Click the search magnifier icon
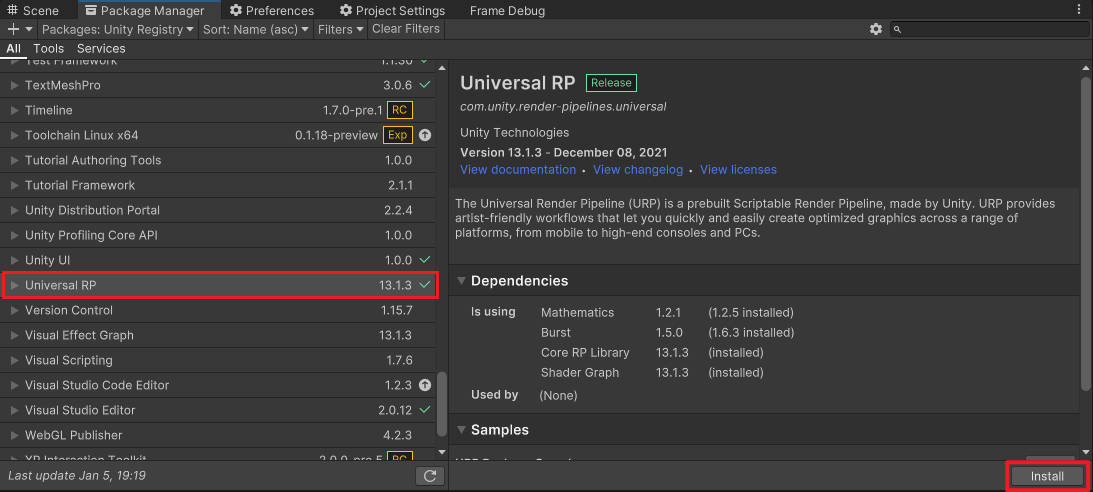This screenshot has height=492, width=1093. (898, 29)
